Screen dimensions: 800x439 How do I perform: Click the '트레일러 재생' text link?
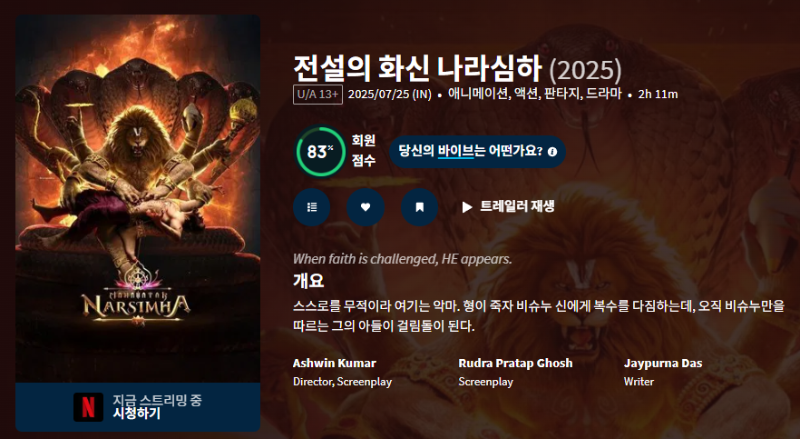tap(517, 206)
